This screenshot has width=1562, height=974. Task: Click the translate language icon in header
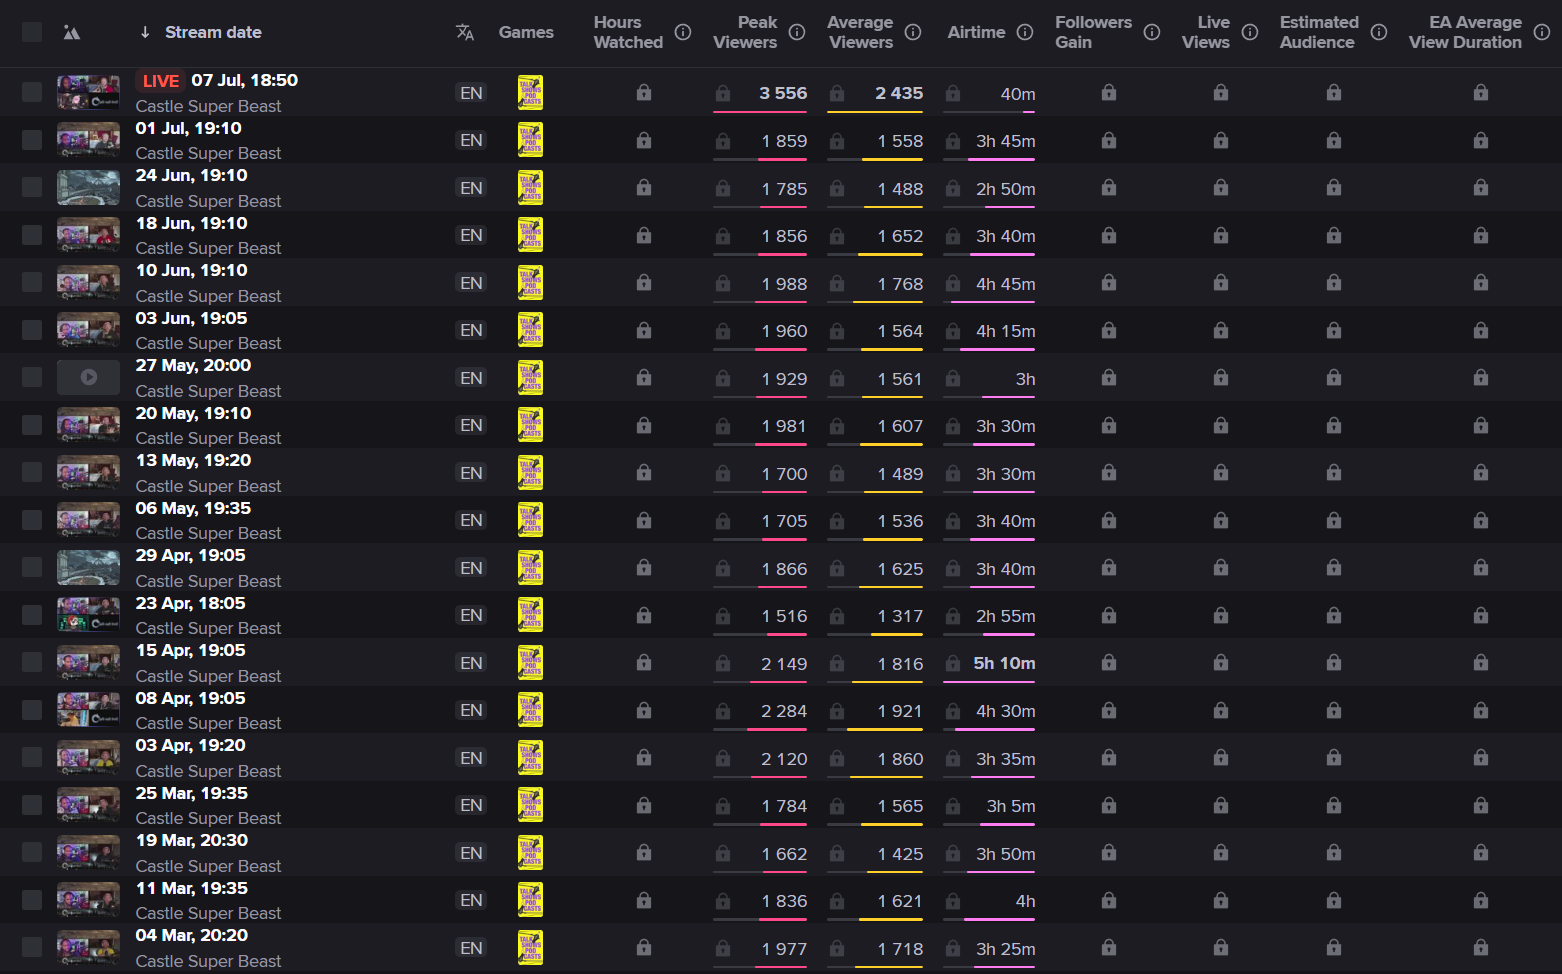click(465, 32)
